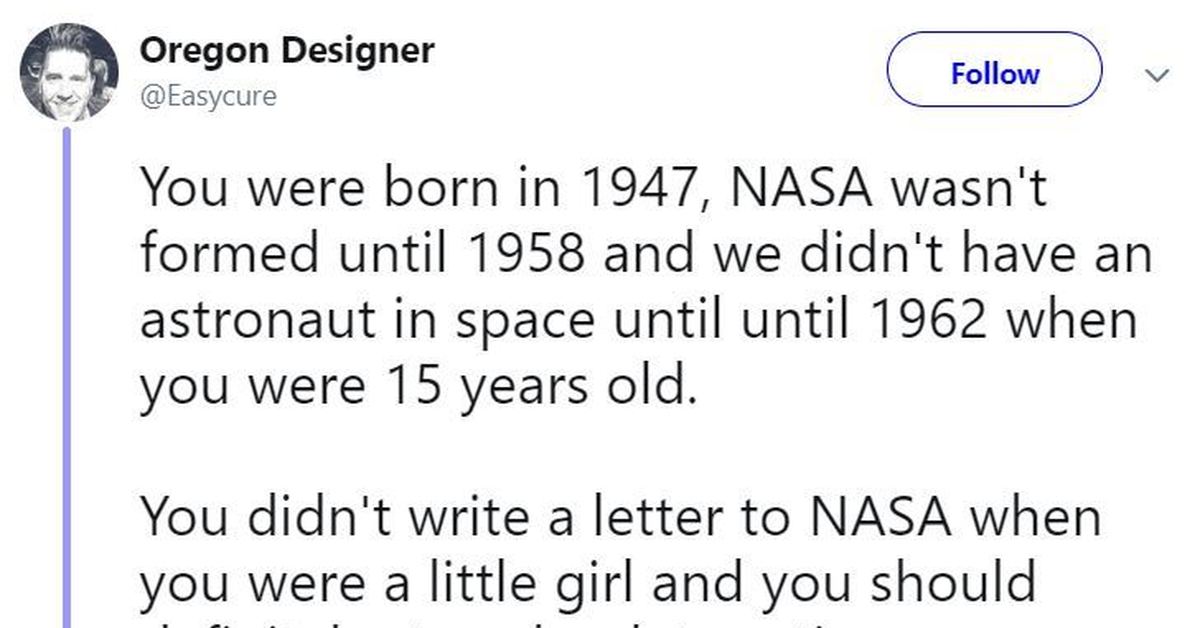1200x628 pixels.
Task: Open the Oregon Designer display name link
Action: click(x=287, y=51)
